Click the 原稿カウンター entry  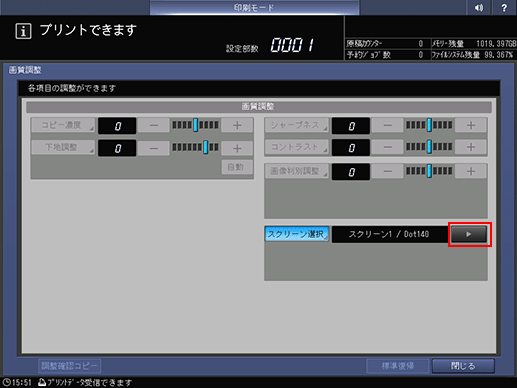(x=385, y=44)
